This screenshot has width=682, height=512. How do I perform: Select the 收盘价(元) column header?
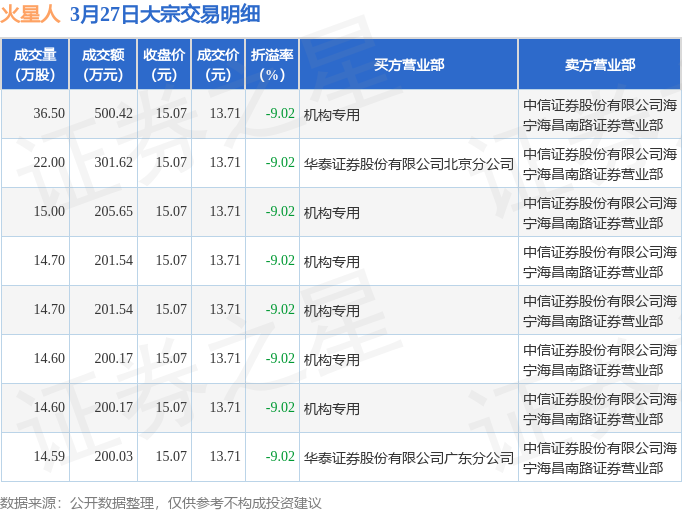tap(164, 65)
